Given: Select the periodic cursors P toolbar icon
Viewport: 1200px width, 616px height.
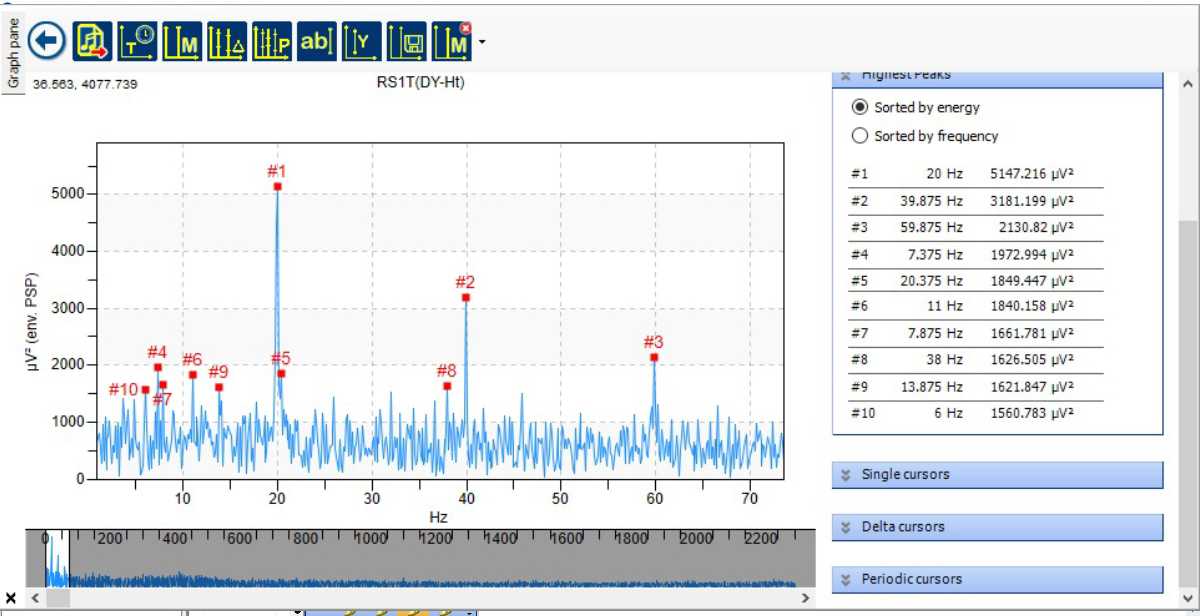Looking at the screenshot, I should (x=272, y=41).
